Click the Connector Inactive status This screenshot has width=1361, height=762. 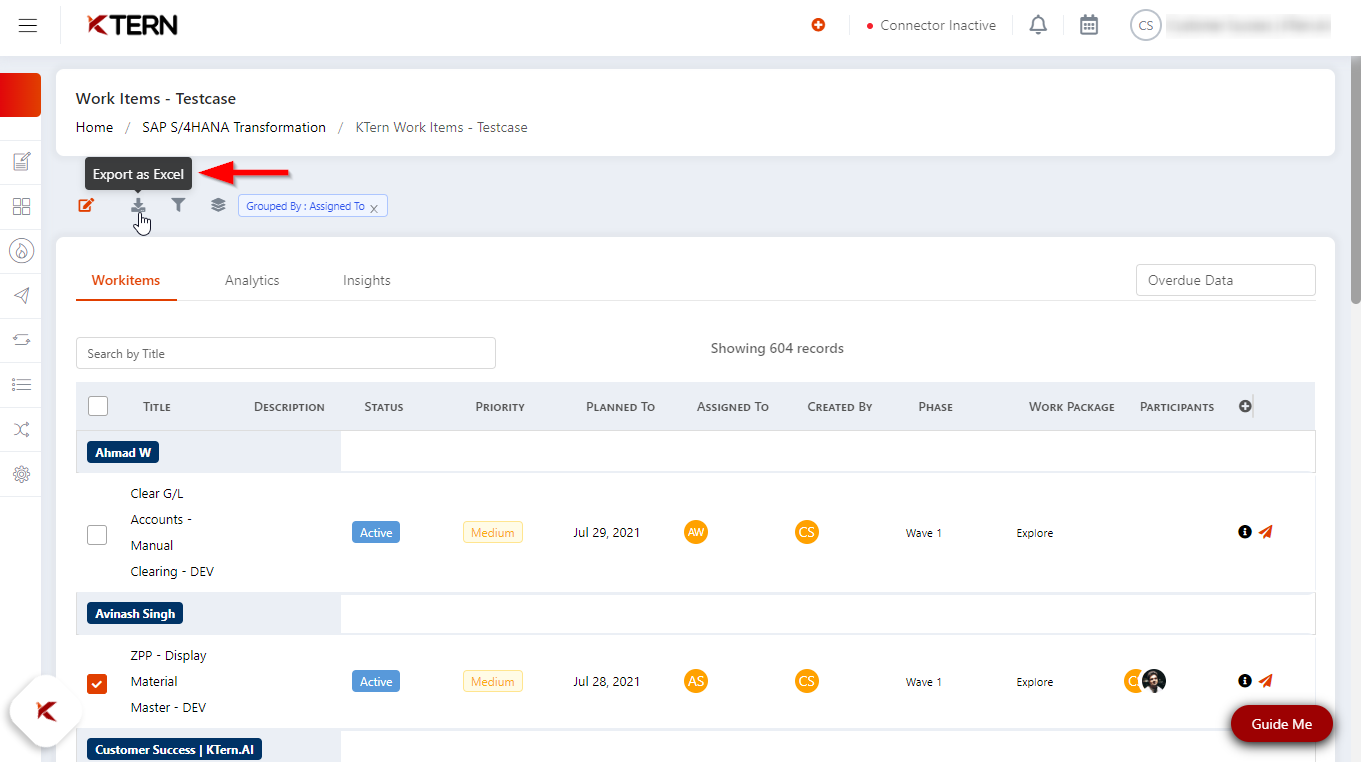(x=931, y=25)
